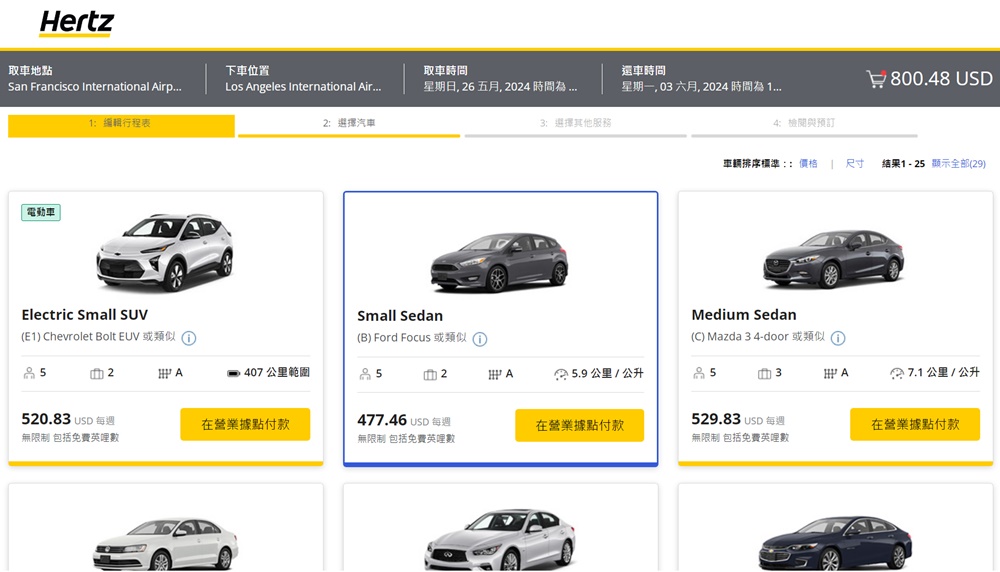Image resolution: width=1000 pixels, height=572 pixels.
Task: Click Electric Small SUV title
Action: coord(85,315)
